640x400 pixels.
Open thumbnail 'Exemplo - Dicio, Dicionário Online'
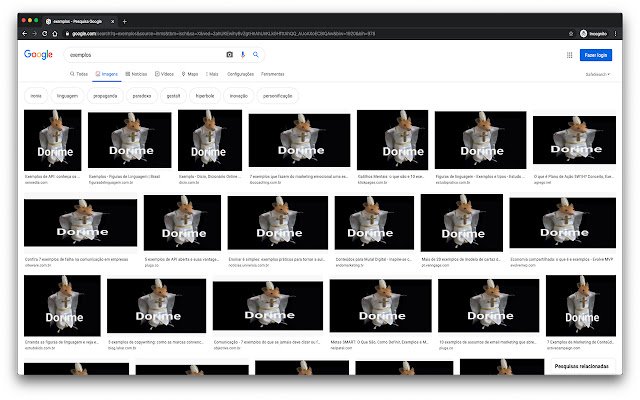[x=210, y=140]
